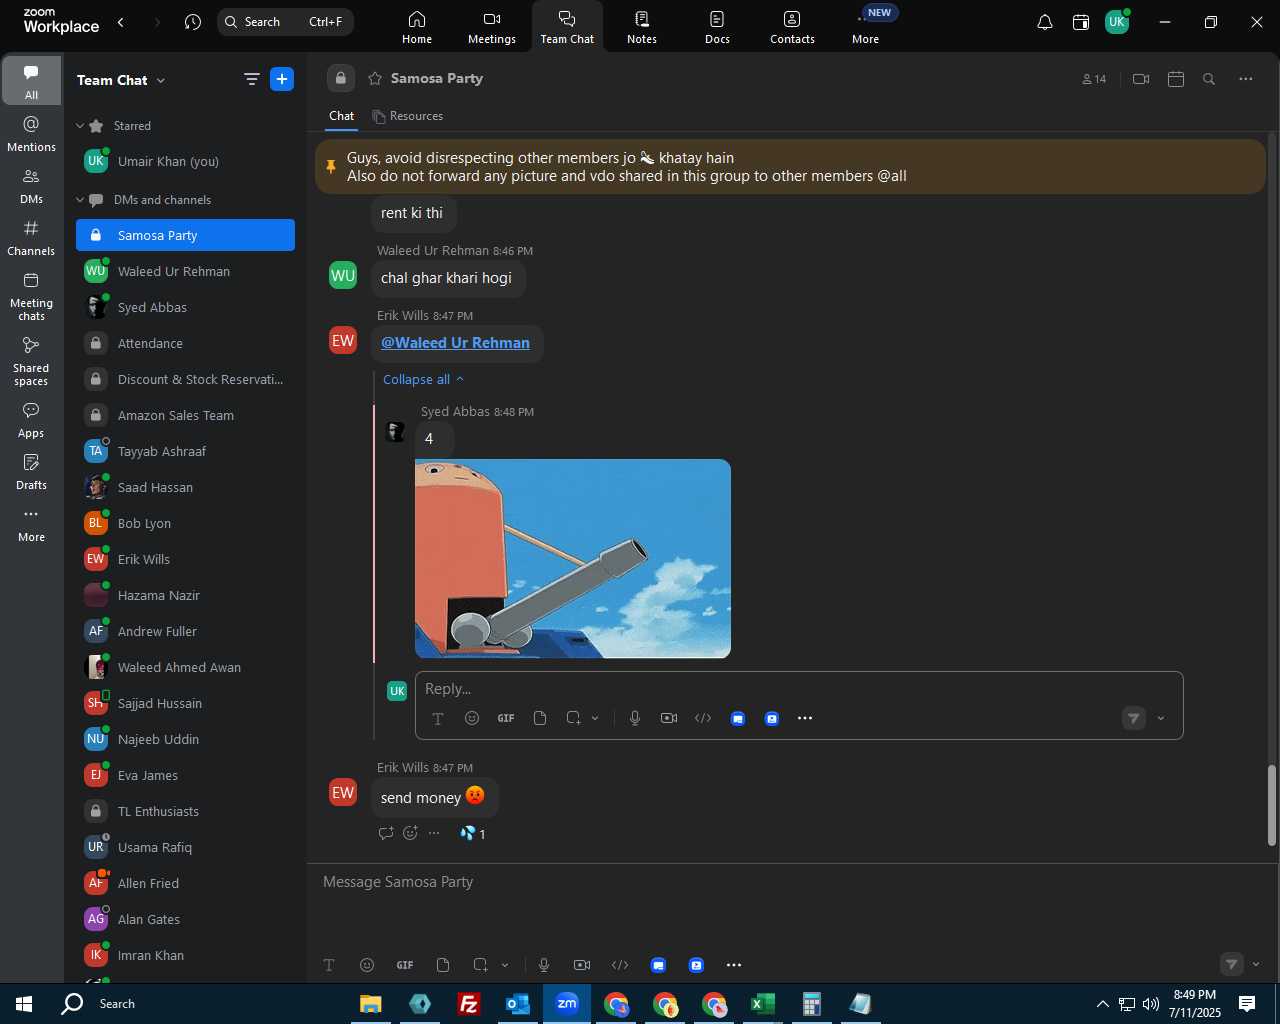Image resolution: width=1280 pixels, height=1024 pixels.
Task: Start a video meeting with the channel
Action: 1141,79
